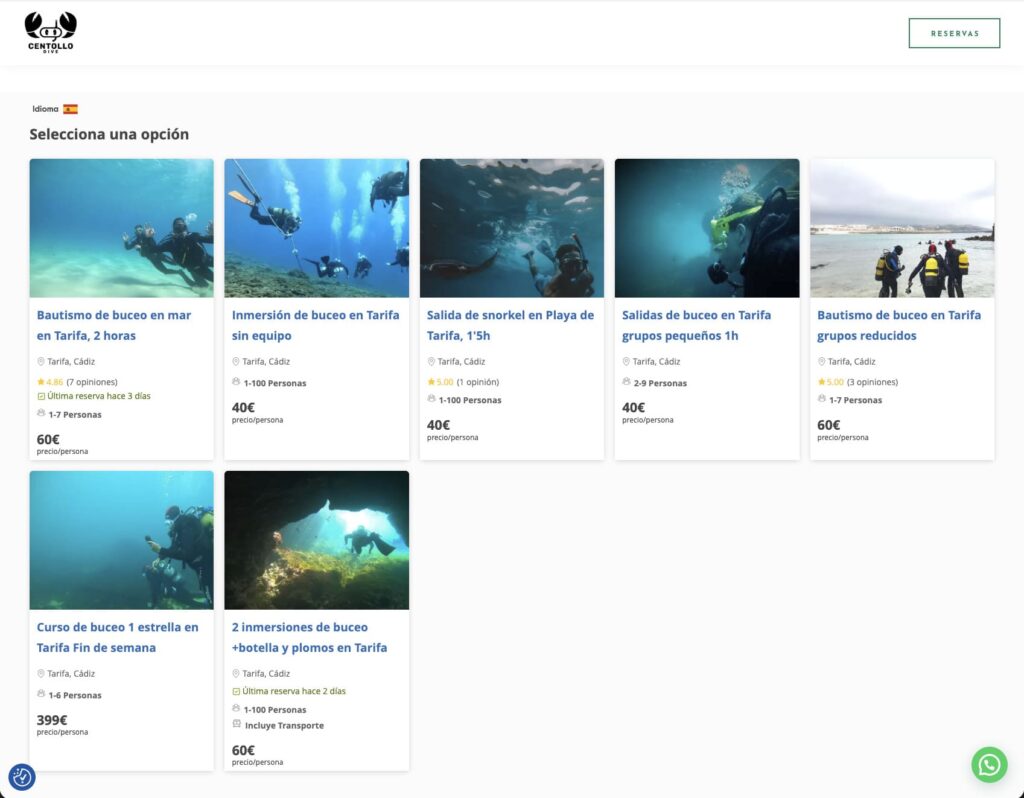Open Bautismo de buceo en Tarifa grupos reducidos
The image size is (1024, 798).
tap(899, 325)
